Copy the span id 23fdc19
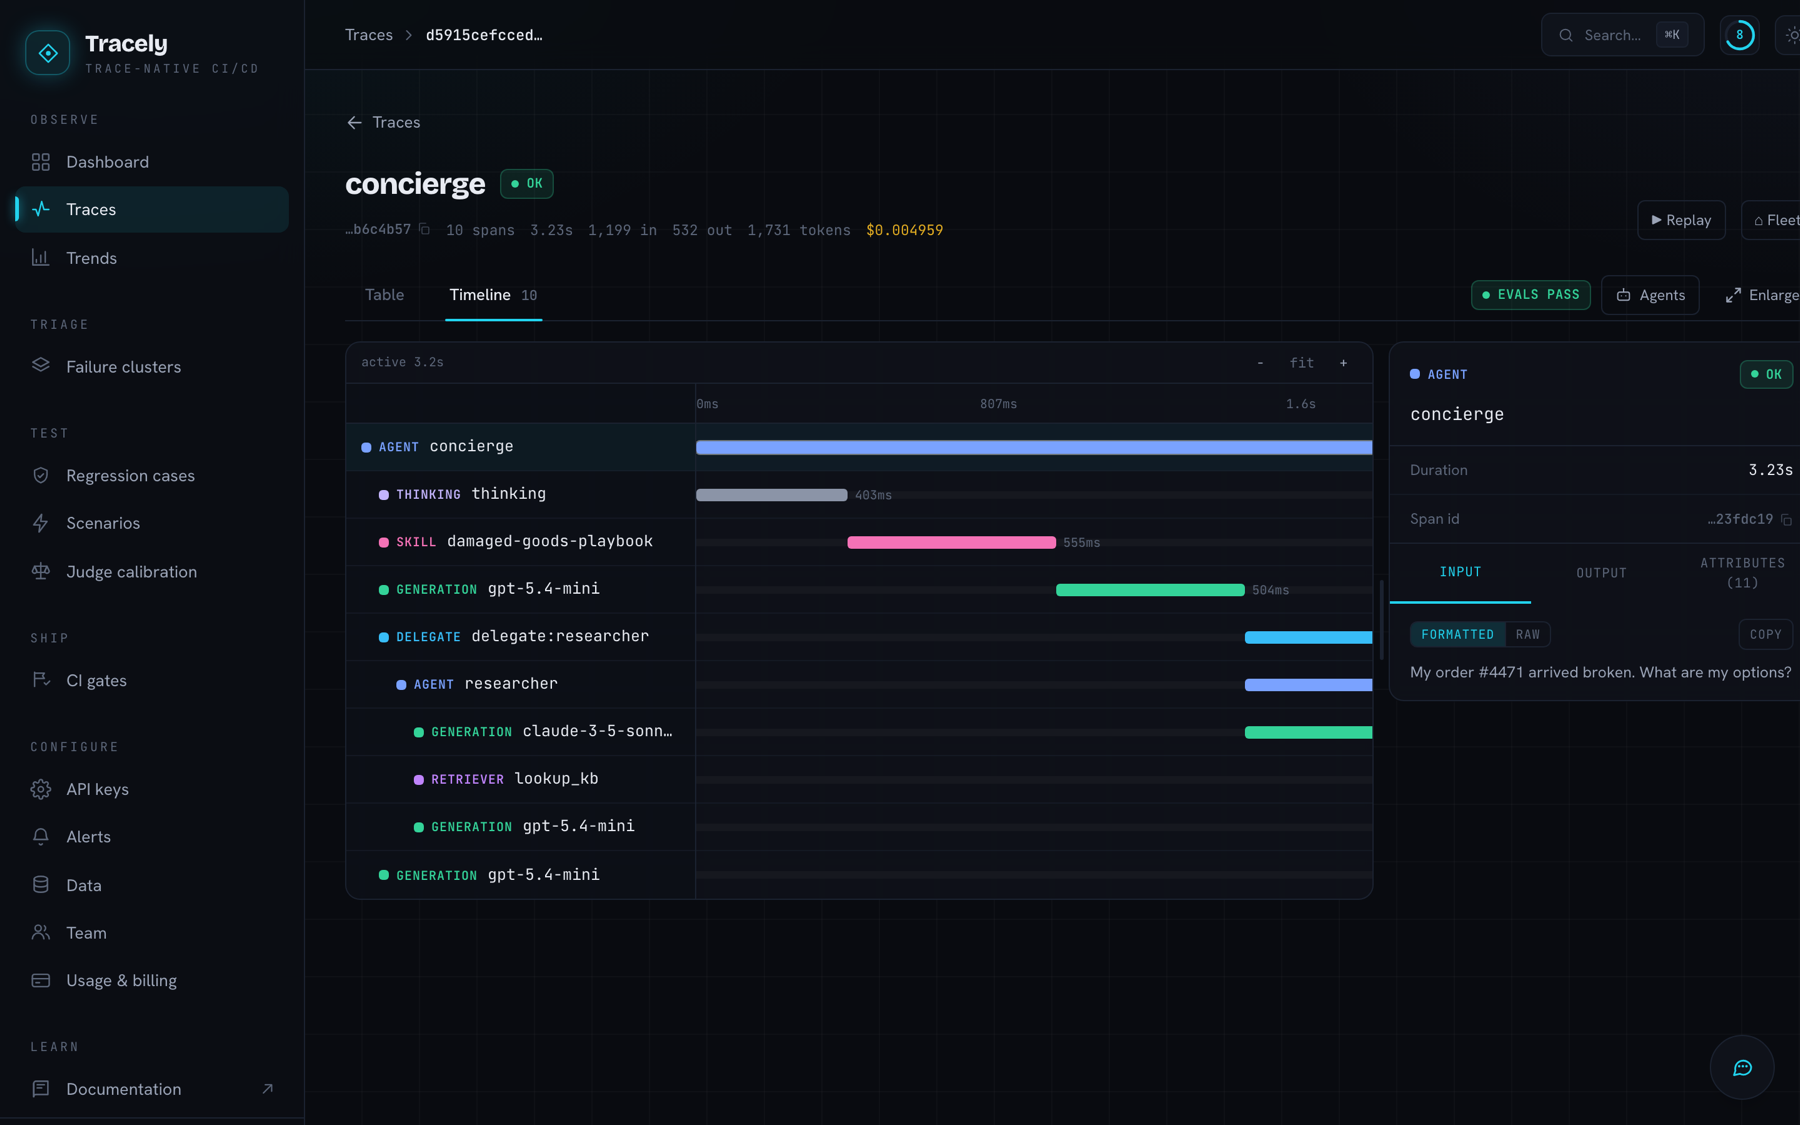This screenshot has width=1800, height=1125. 1786,519
